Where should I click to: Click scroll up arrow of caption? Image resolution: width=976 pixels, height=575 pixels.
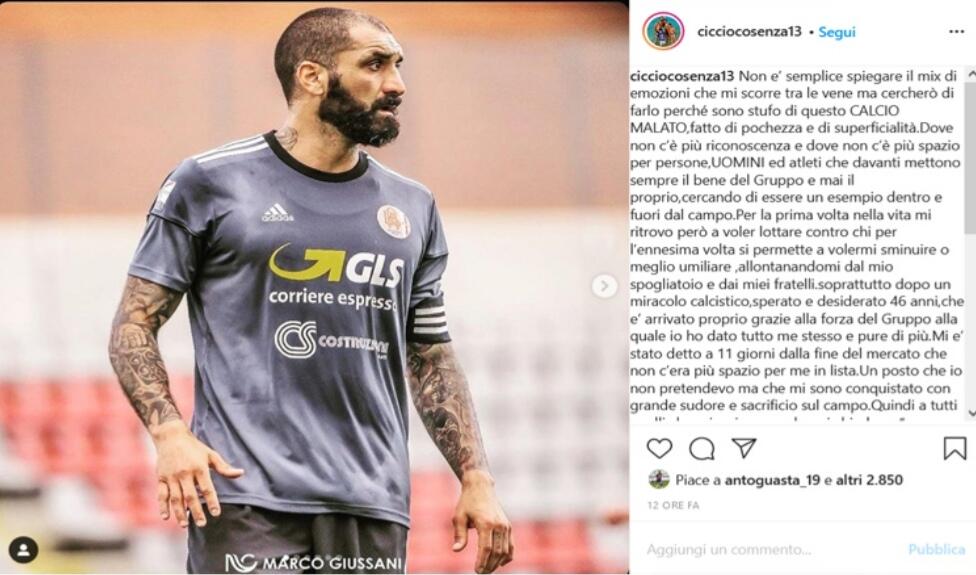pos(970,74)
